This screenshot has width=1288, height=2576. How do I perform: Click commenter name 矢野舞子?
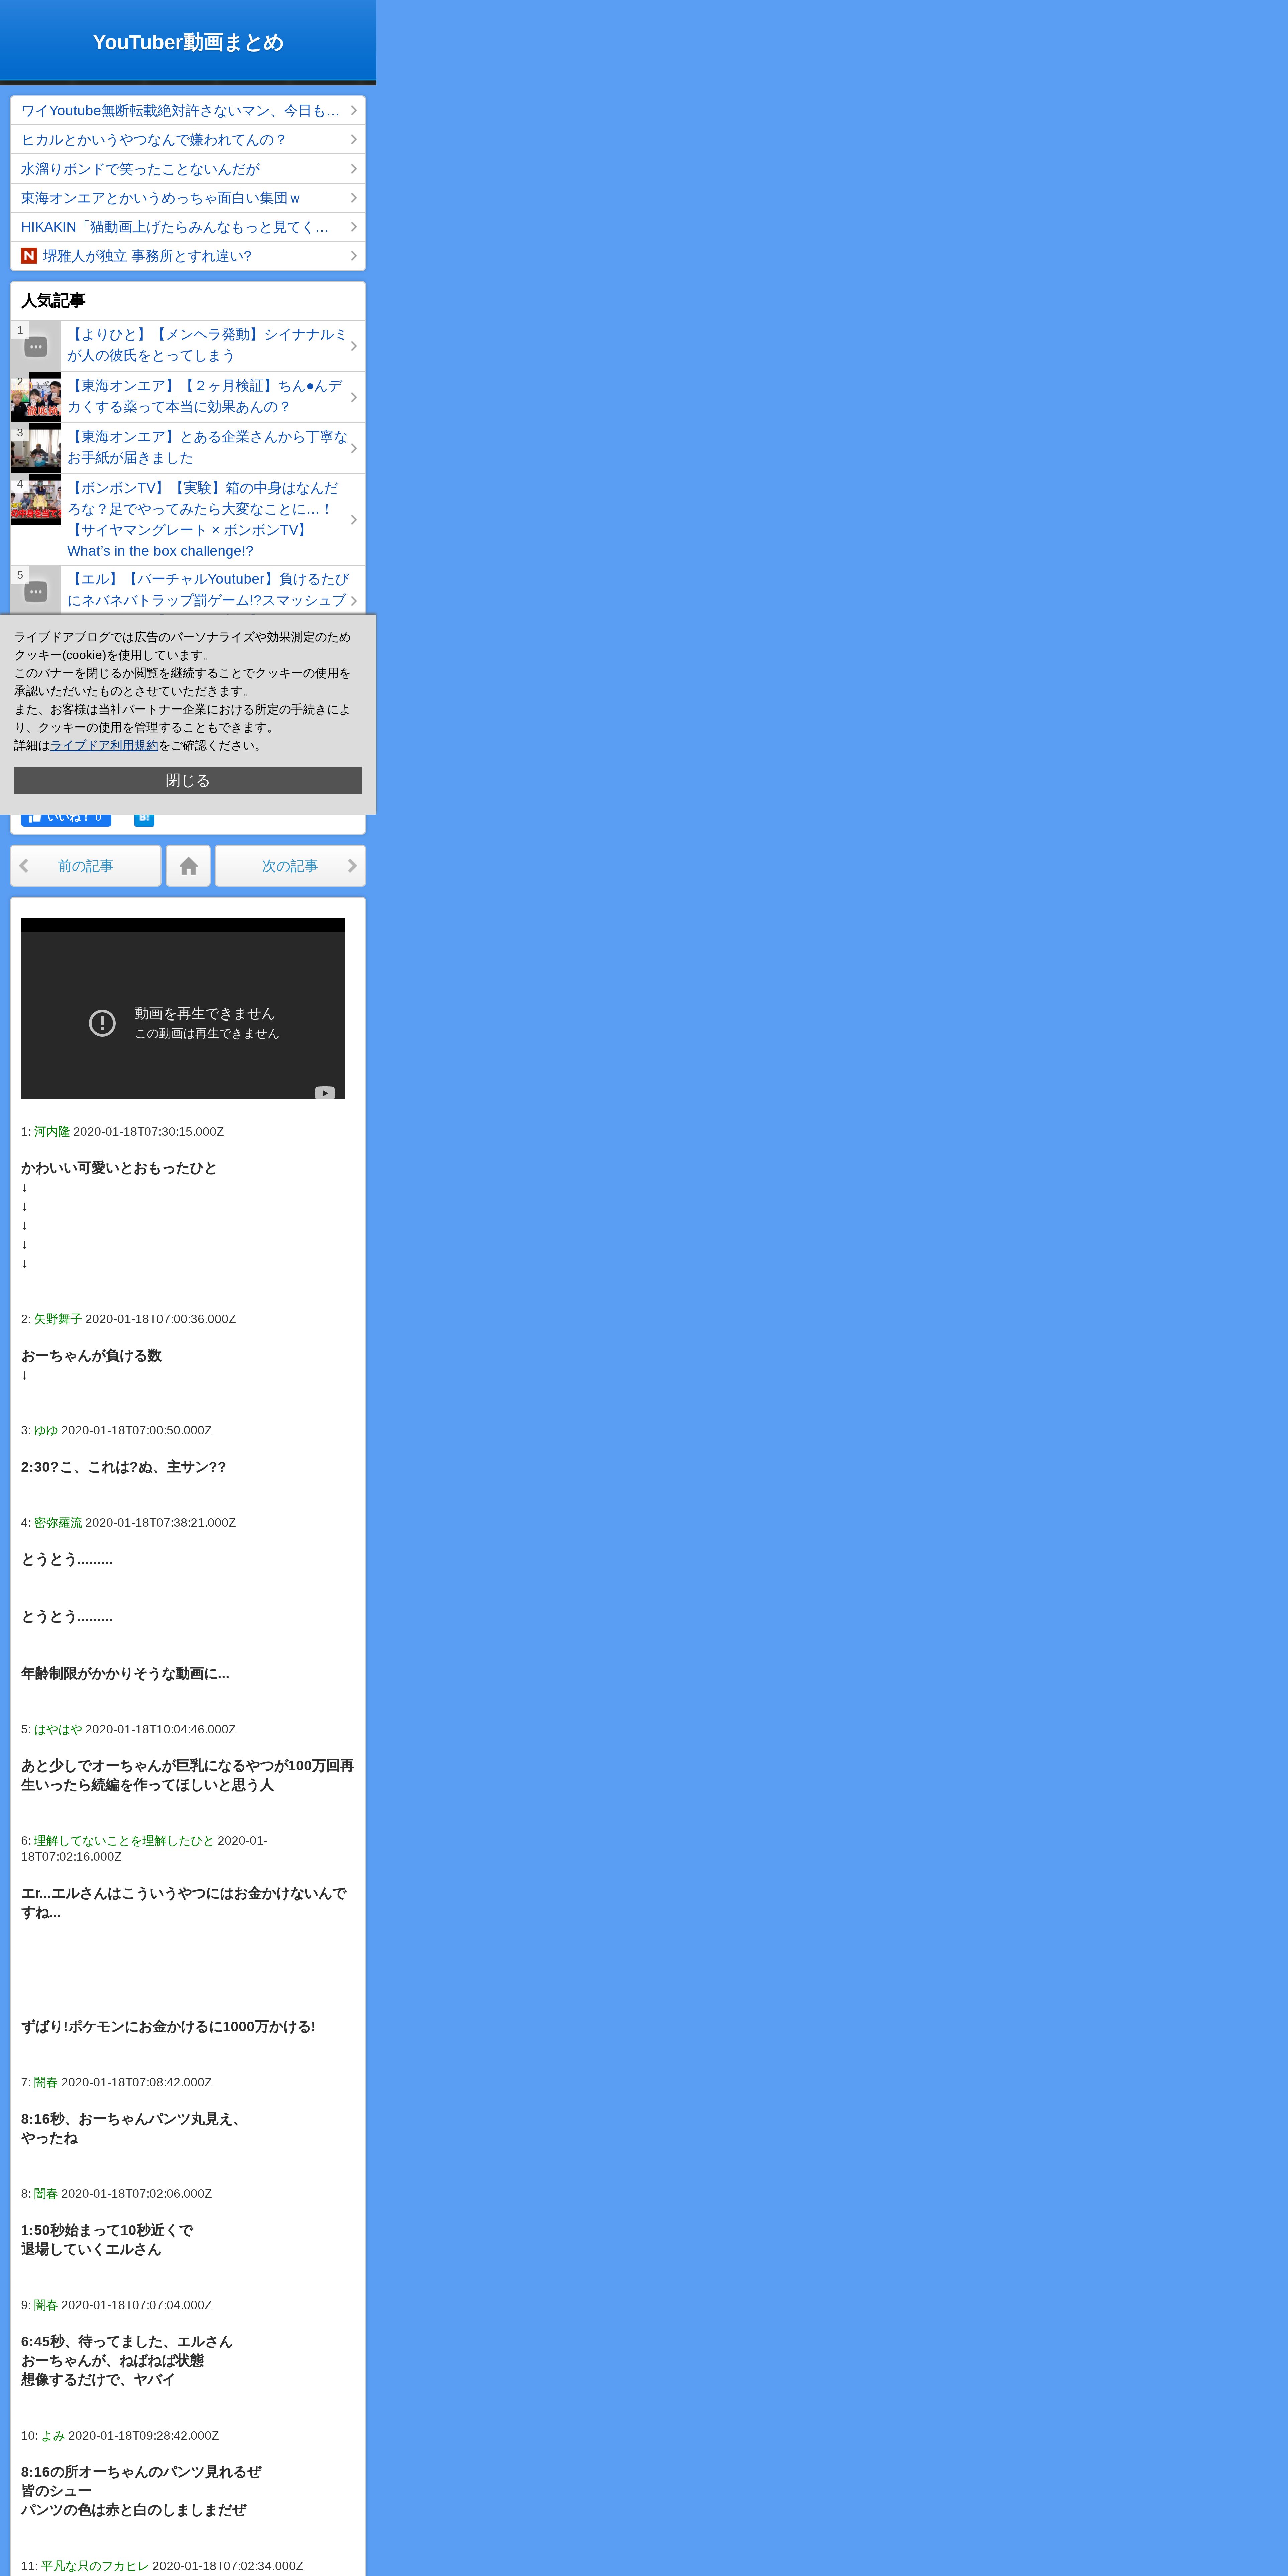[58, 1319]
